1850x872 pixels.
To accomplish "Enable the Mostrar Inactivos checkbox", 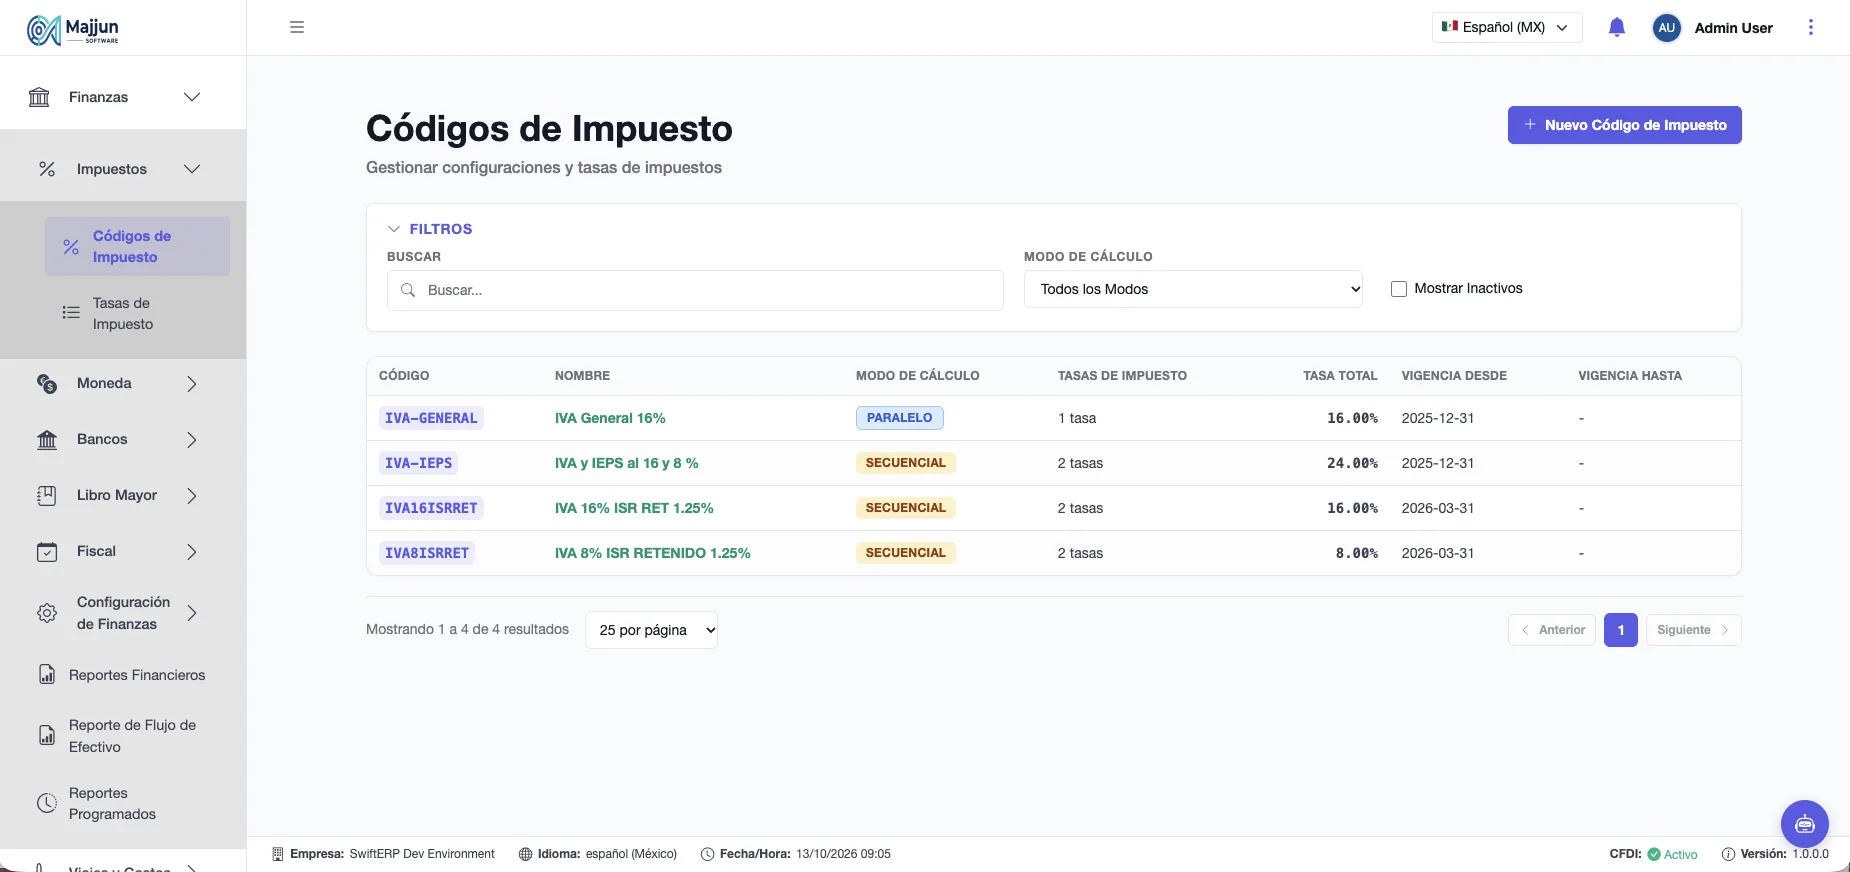I will click(x=1399, y=289).
